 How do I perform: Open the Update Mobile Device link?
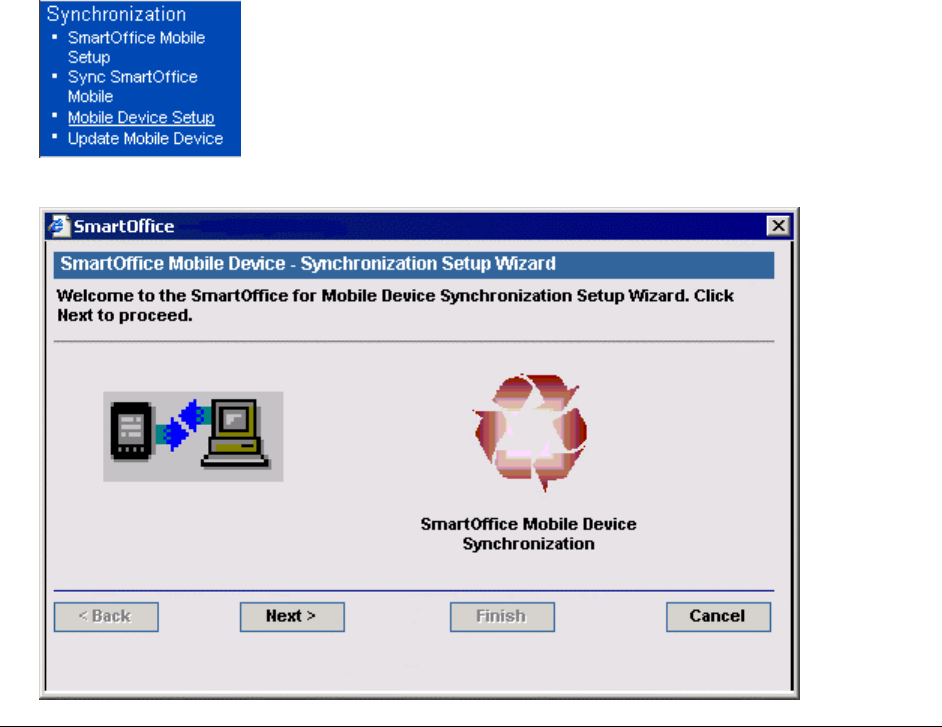click(145, 139)
